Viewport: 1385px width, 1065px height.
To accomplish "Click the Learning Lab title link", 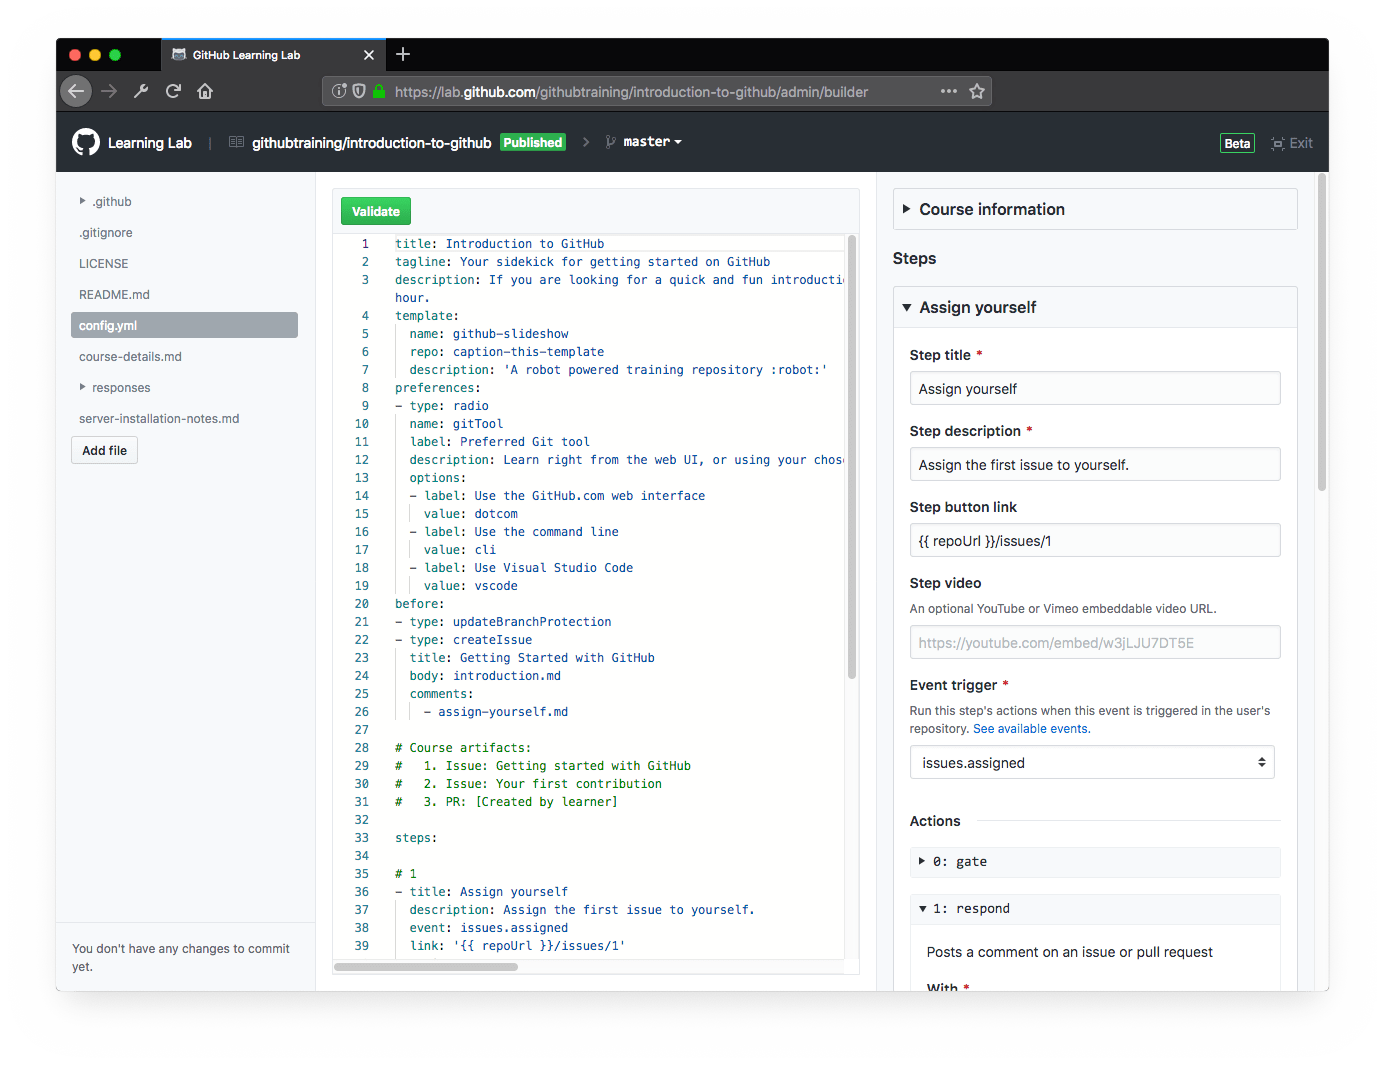I will 150,143.
